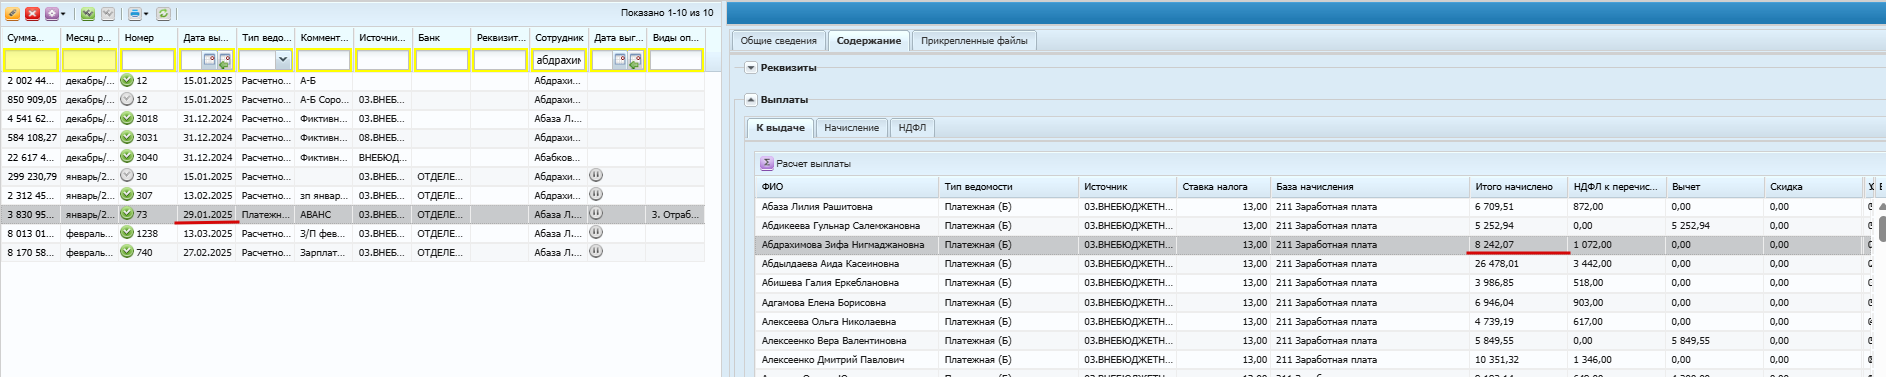The height and width of the screenshot is (377, 1886).
Task: Open the printer dropdown arrow
Action: (x=145, y=14)
